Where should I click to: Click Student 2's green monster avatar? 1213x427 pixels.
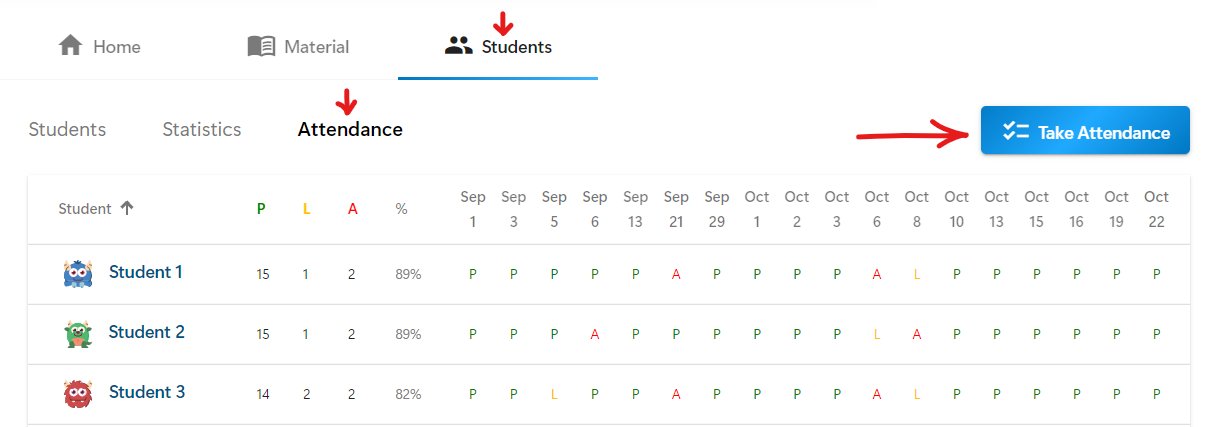[x=78, y=333]
